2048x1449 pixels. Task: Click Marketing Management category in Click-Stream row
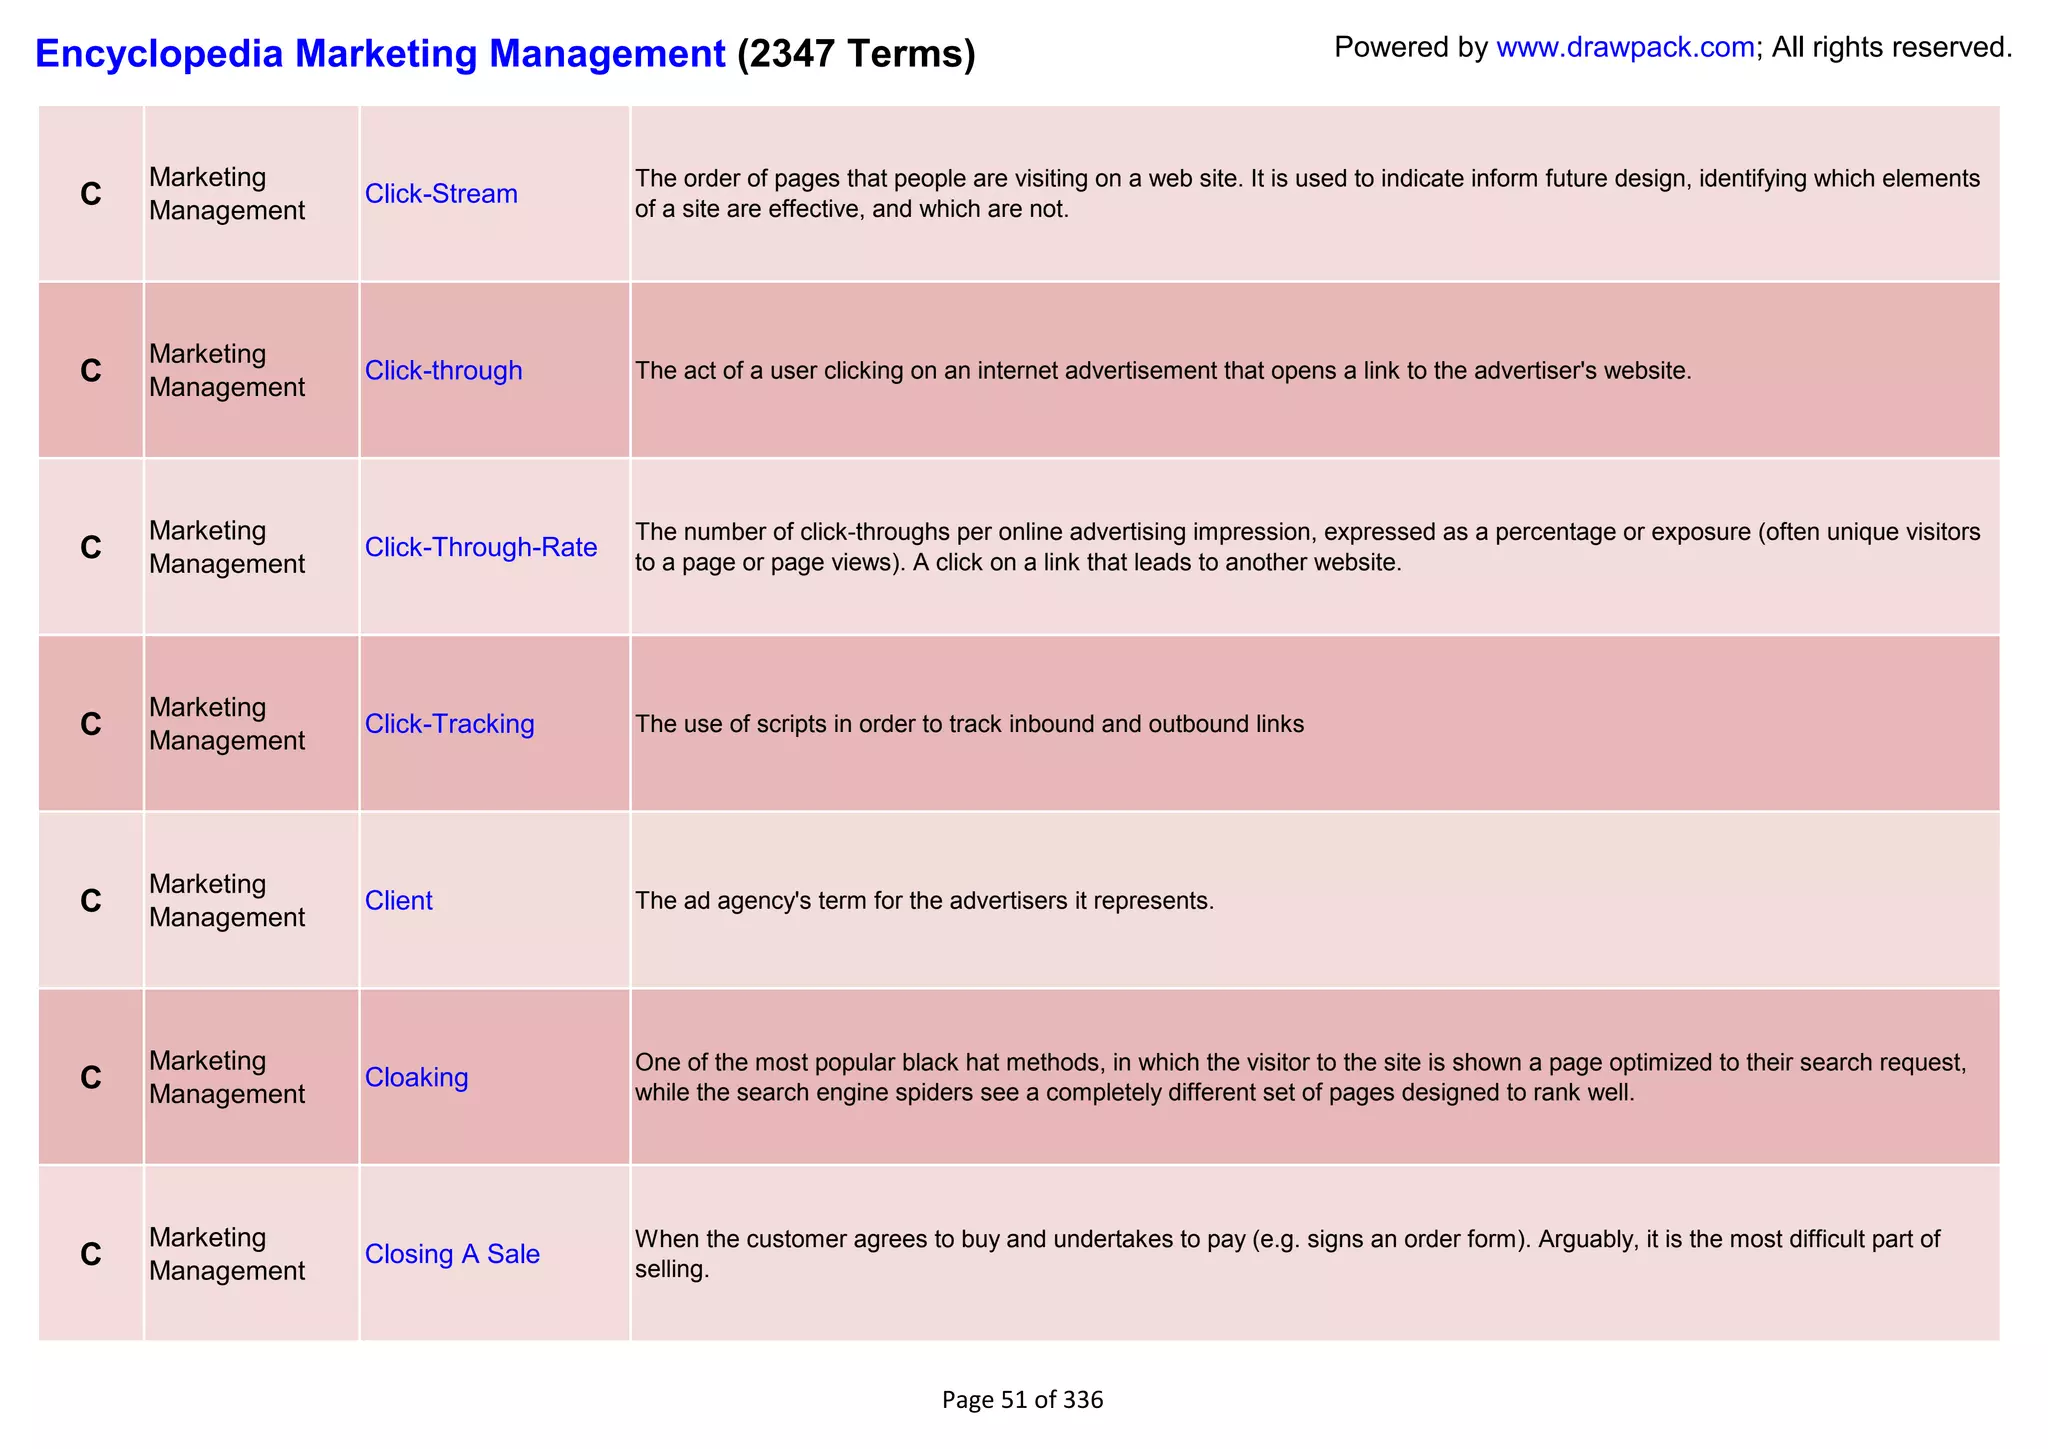[227, 194]
